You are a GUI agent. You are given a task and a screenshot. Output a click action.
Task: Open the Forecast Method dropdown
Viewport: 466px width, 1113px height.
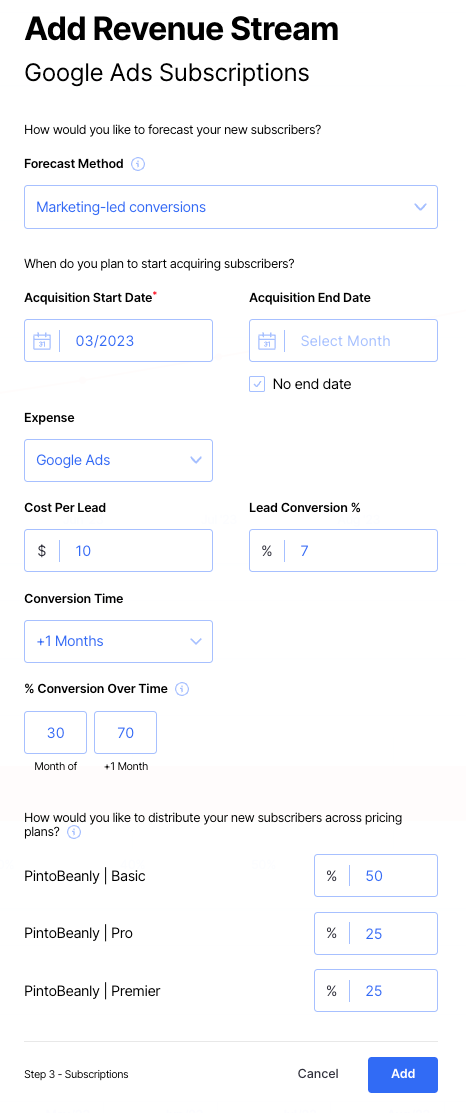tap(231, 207)
